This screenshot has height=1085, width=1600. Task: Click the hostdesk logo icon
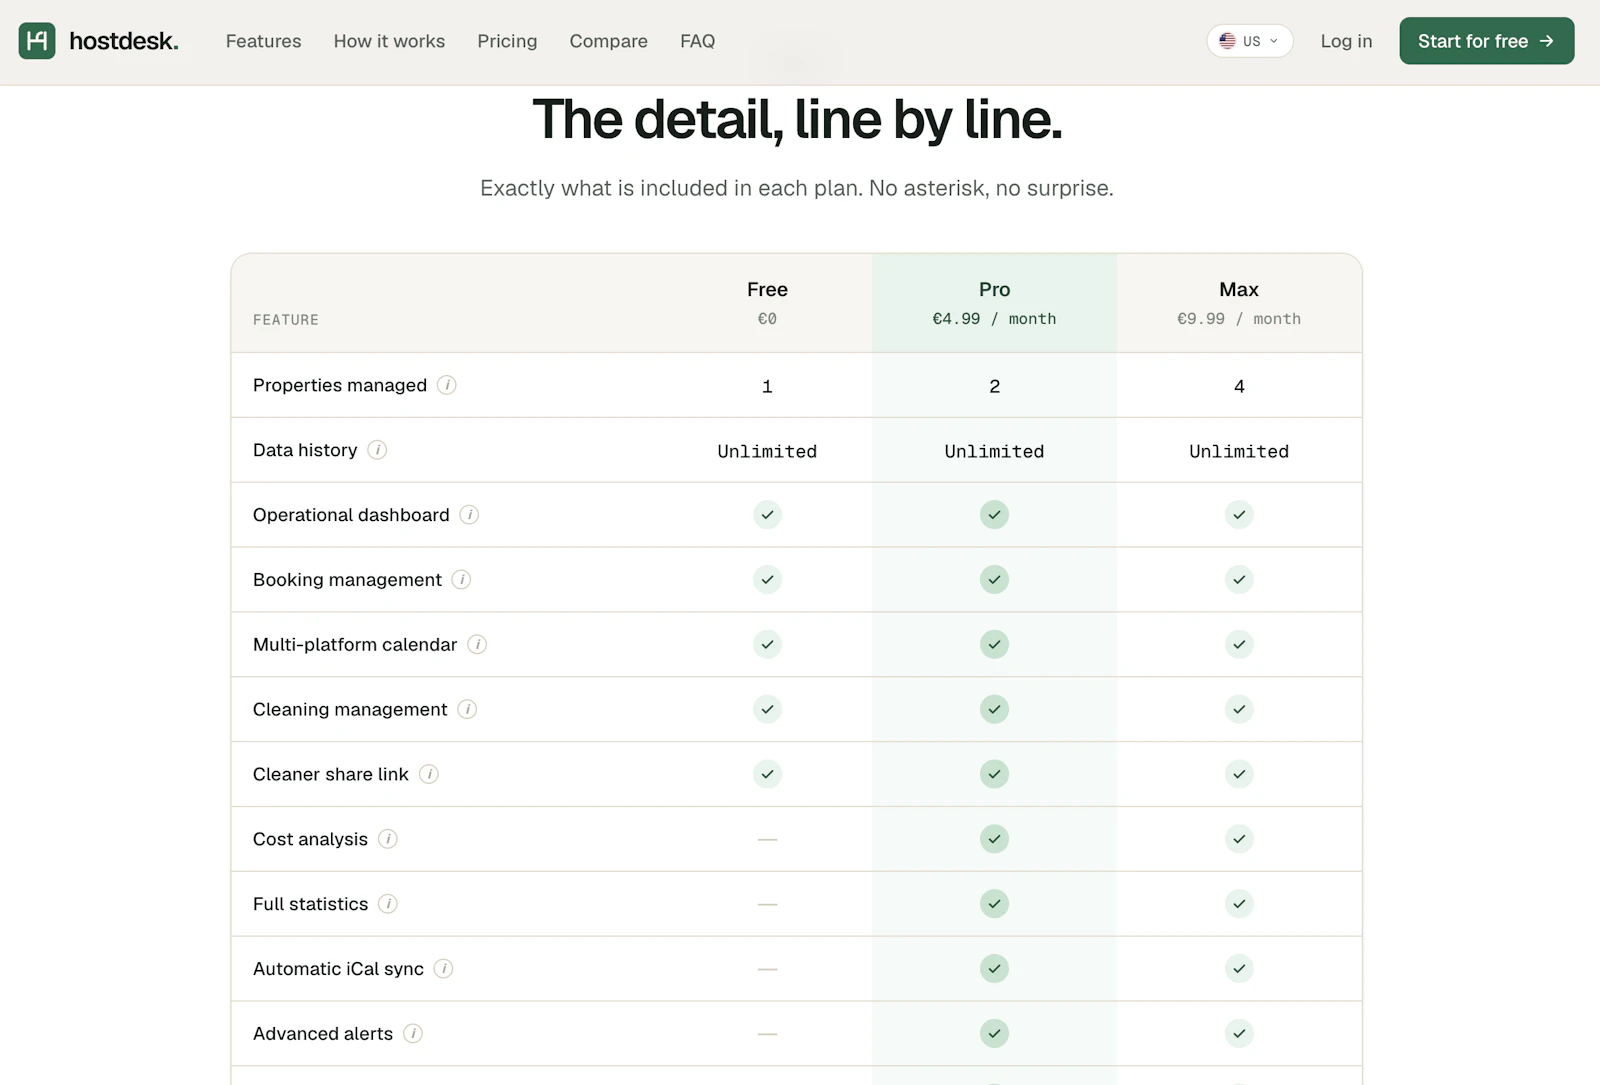tap(37, 41)
